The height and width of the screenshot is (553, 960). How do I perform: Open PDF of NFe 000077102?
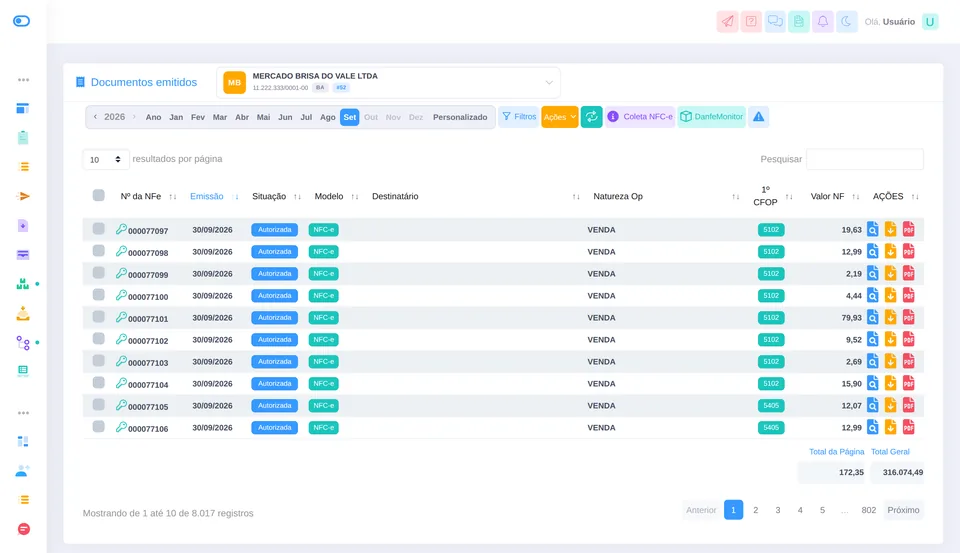[909, 339]
